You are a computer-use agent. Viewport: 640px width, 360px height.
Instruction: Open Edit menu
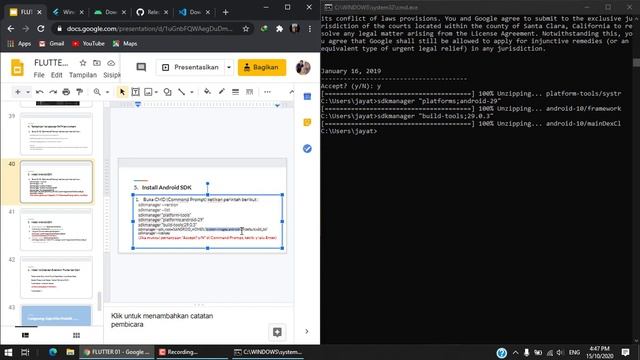tap(57, 75)
